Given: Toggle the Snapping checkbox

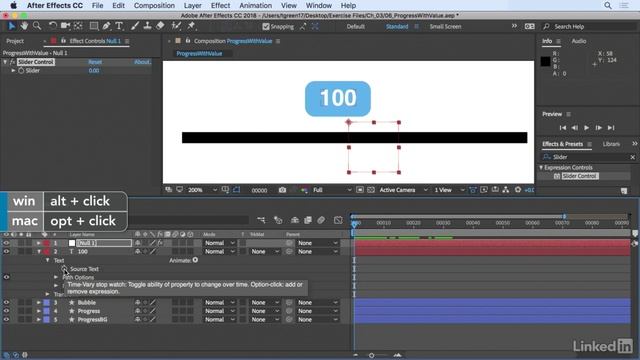Looking at the screenshot, I should [266, 27].
